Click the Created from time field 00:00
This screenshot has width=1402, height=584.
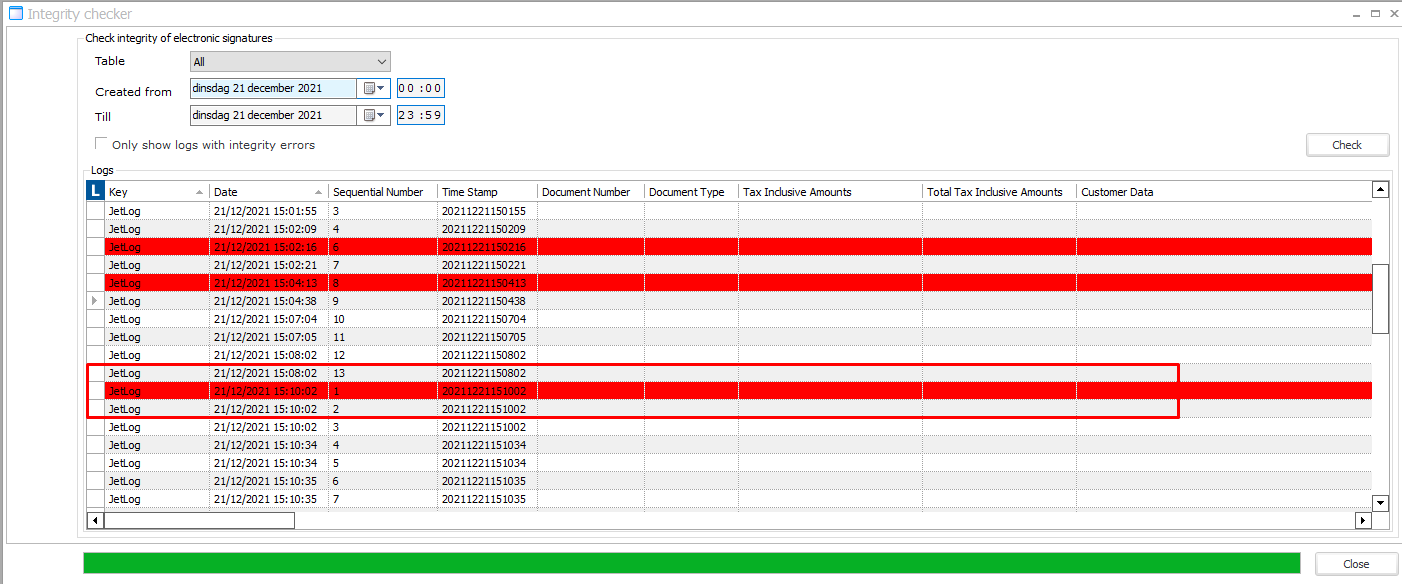(x=420, y=89)
